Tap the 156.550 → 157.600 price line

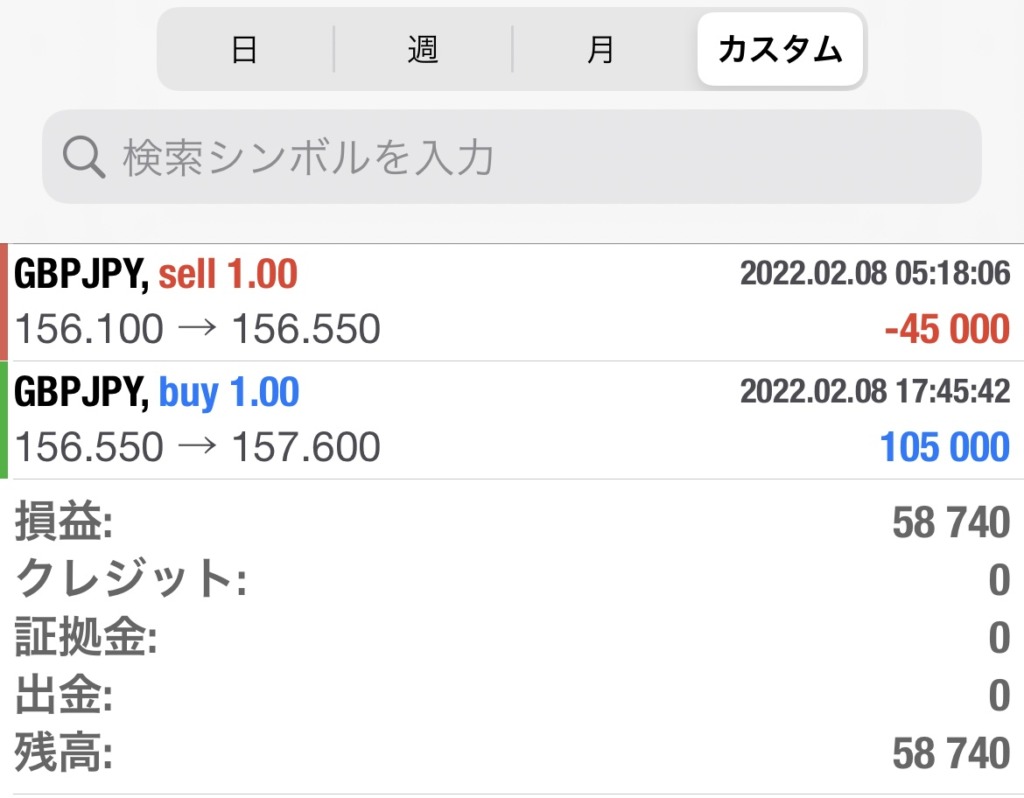tap(197, 447)
